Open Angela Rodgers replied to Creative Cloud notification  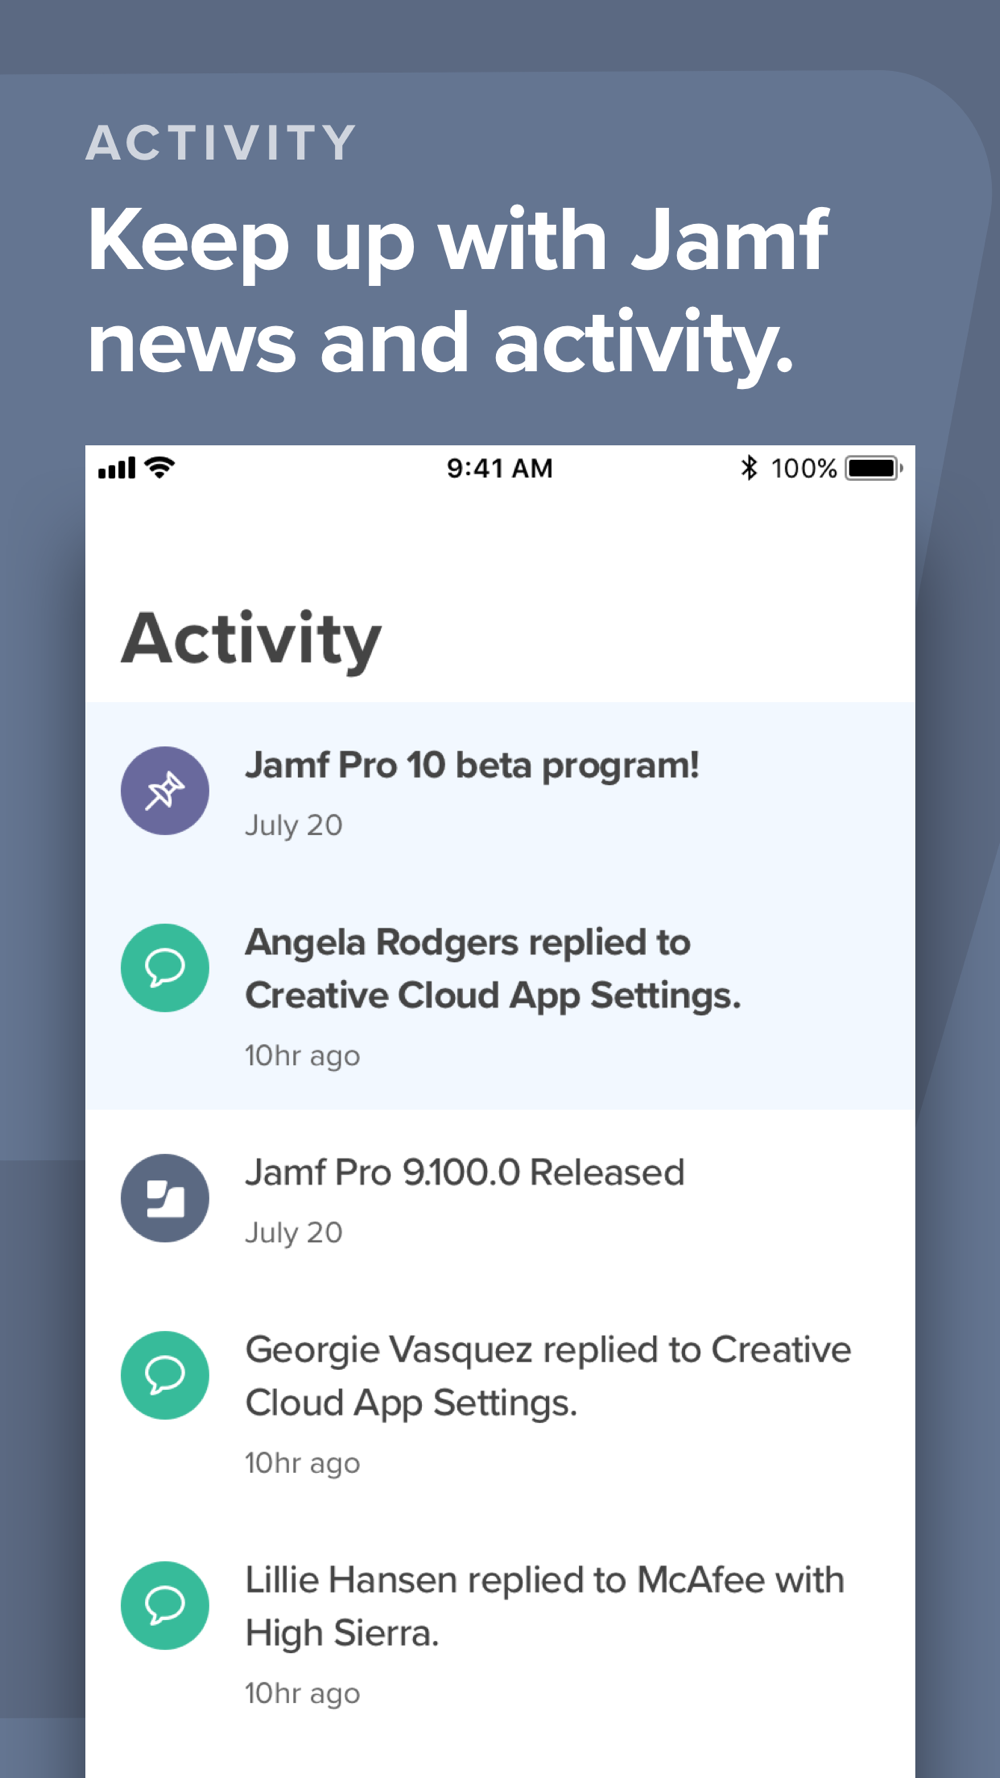point(500,995)
